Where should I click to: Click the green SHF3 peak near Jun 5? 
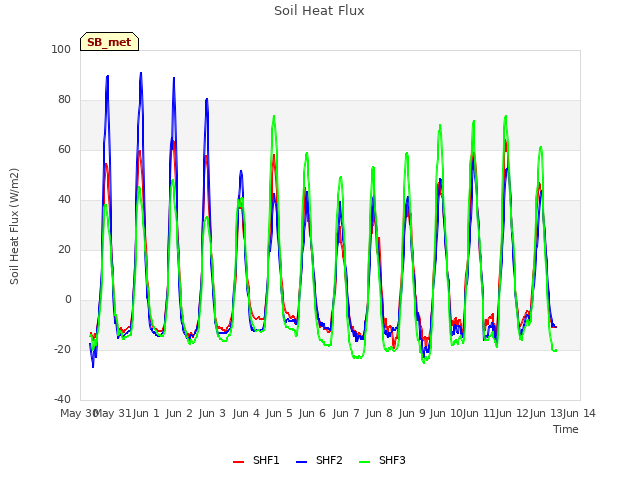tap(274, 116)
